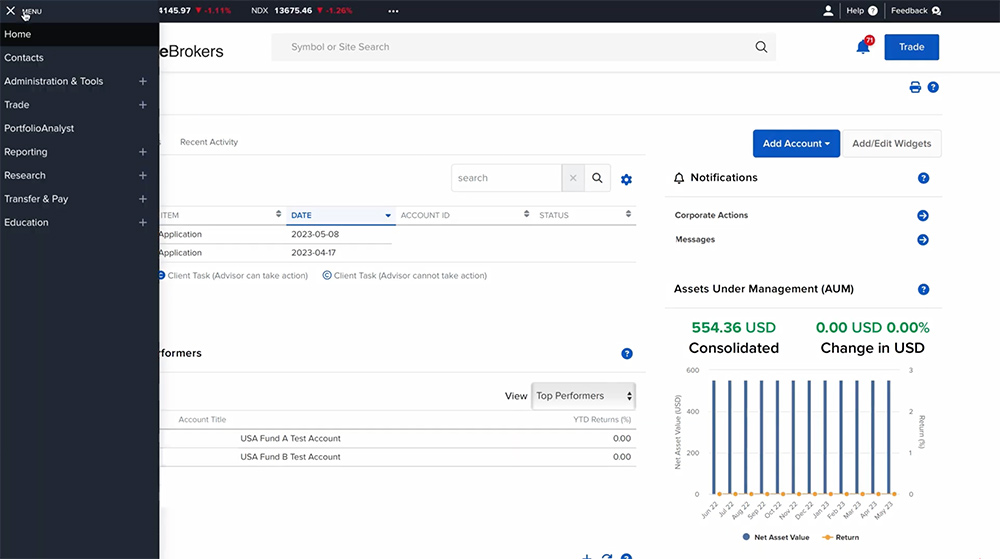Click the blue Trade button
Image resolution: width=1000 pixels, height=559 pixels.
click(x=911, y=47)
